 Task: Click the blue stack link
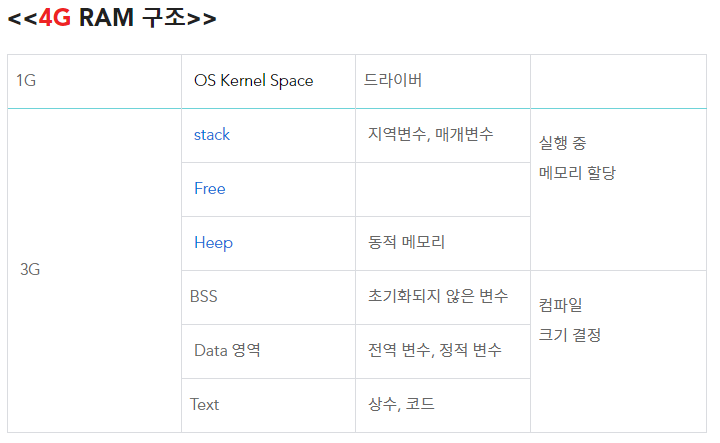coord(212,135)
